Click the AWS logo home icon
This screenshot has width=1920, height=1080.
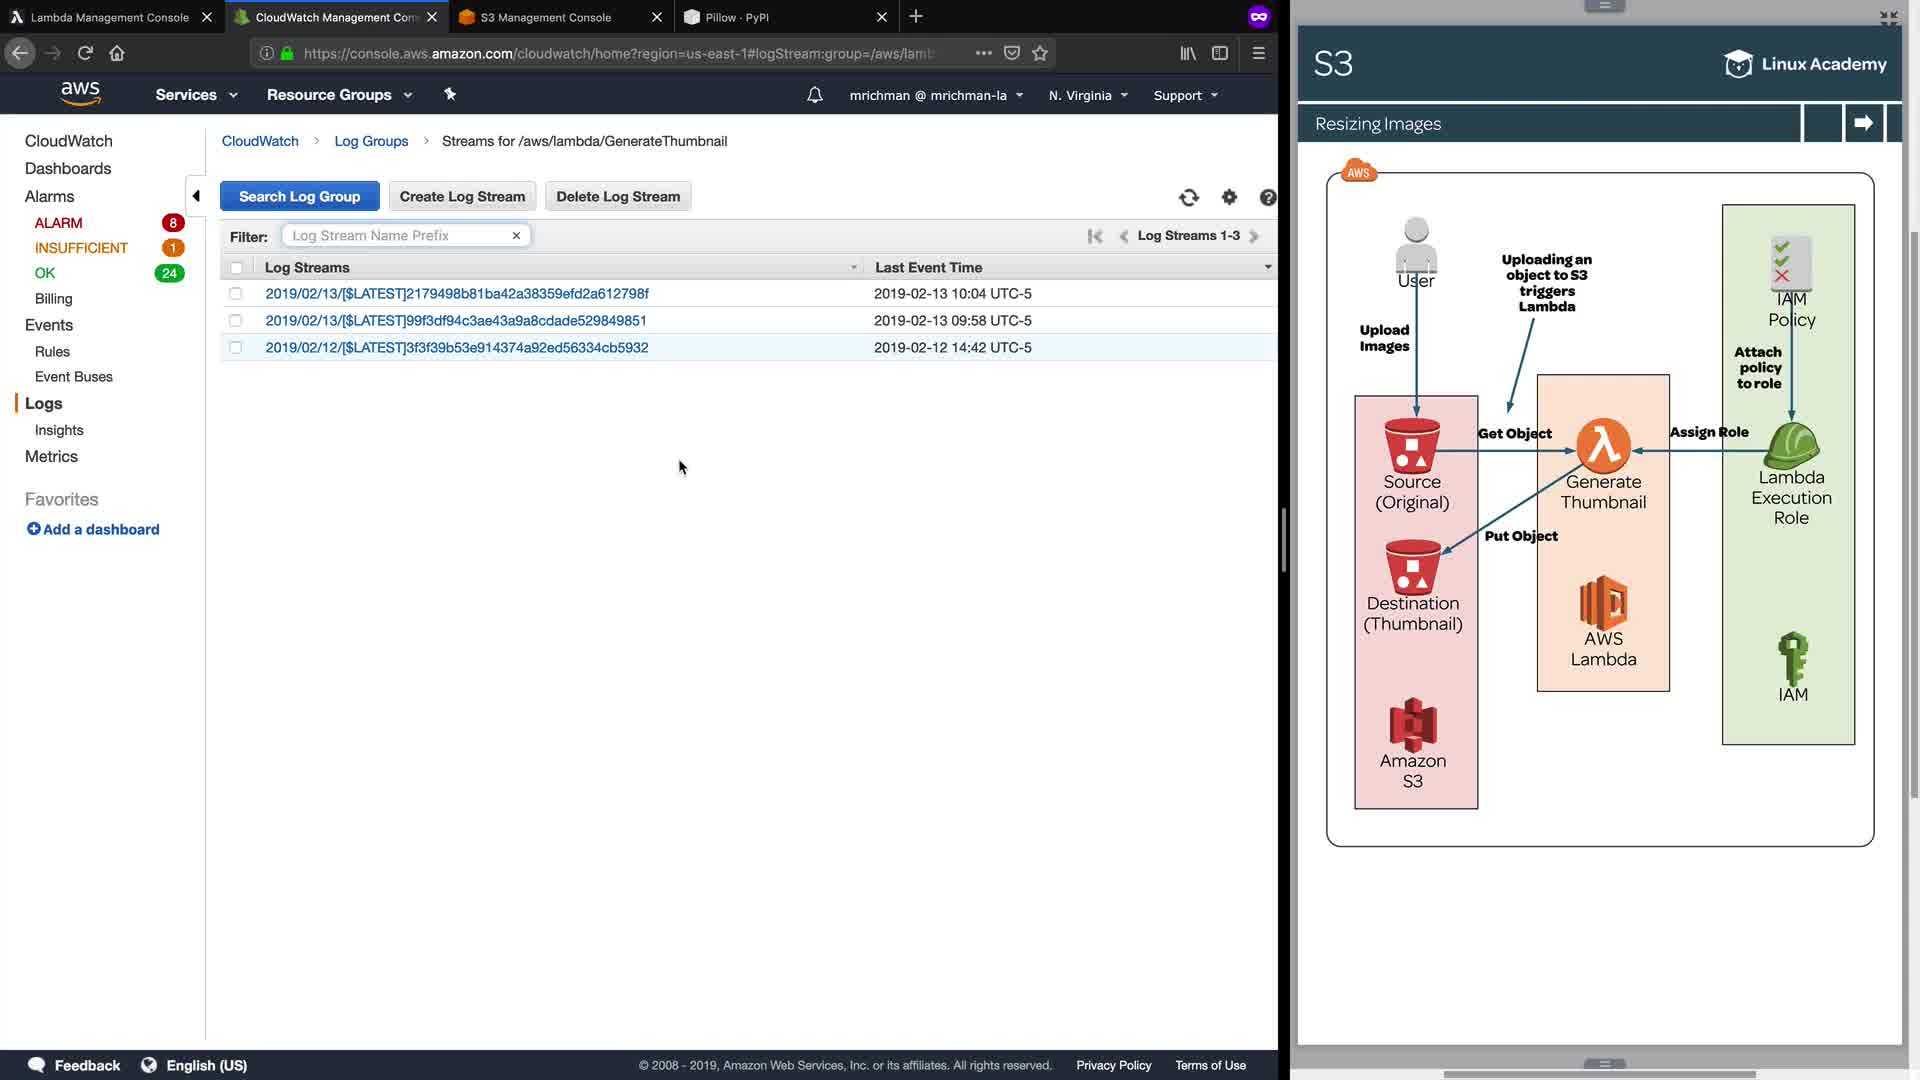80,94
